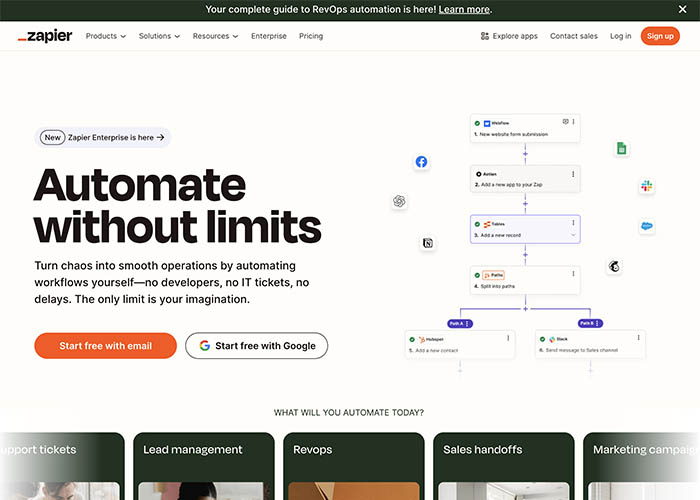Close the RevOps announcement banner
The image size is (700, 500).
pos(682,9)
